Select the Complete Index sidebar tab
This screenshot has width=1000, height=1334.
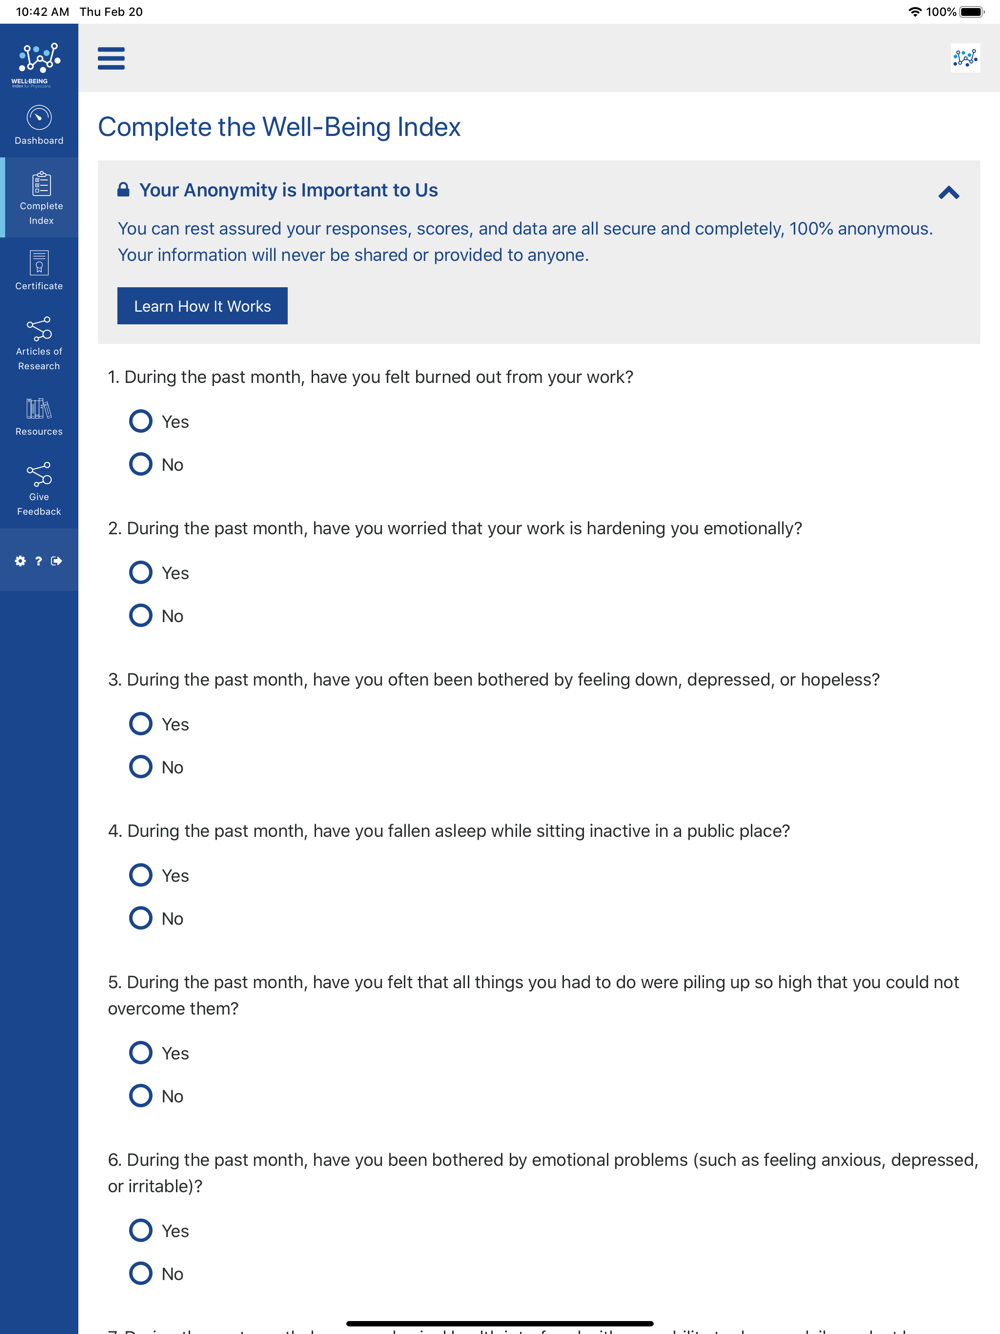(39, 198)
